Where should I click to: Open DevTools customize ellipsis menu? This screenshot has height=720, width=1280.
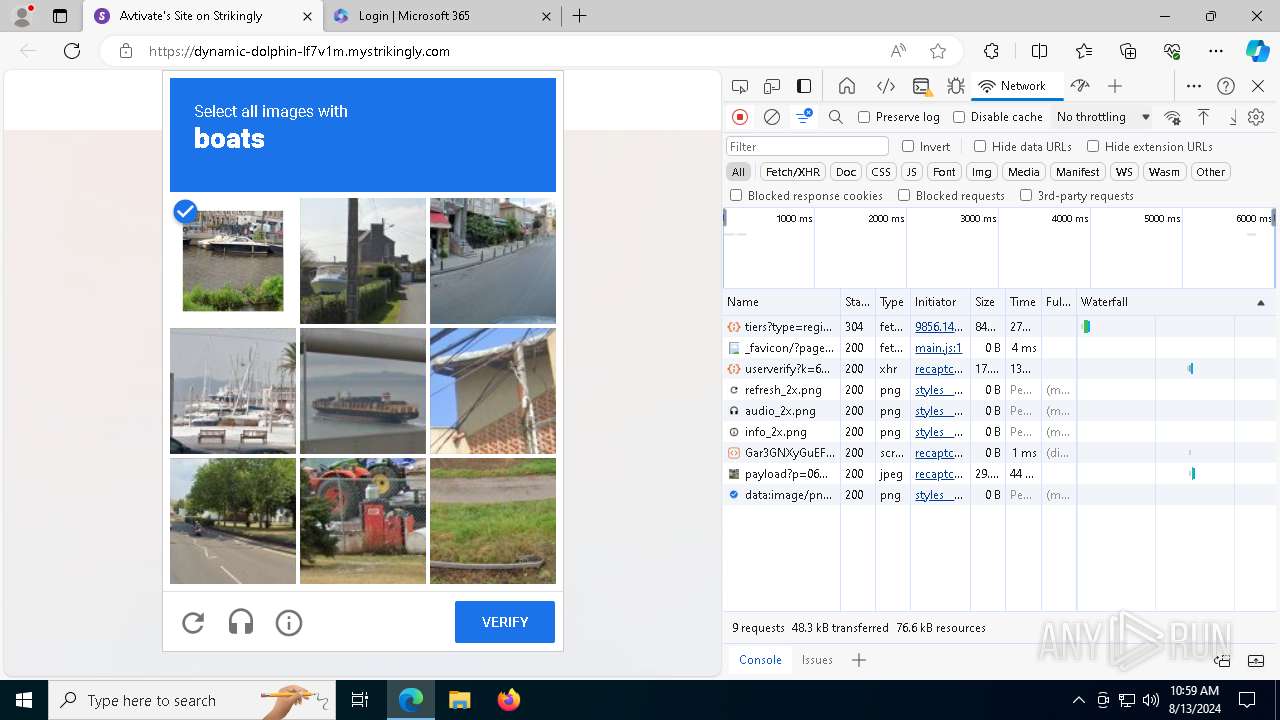(1194, 86)
